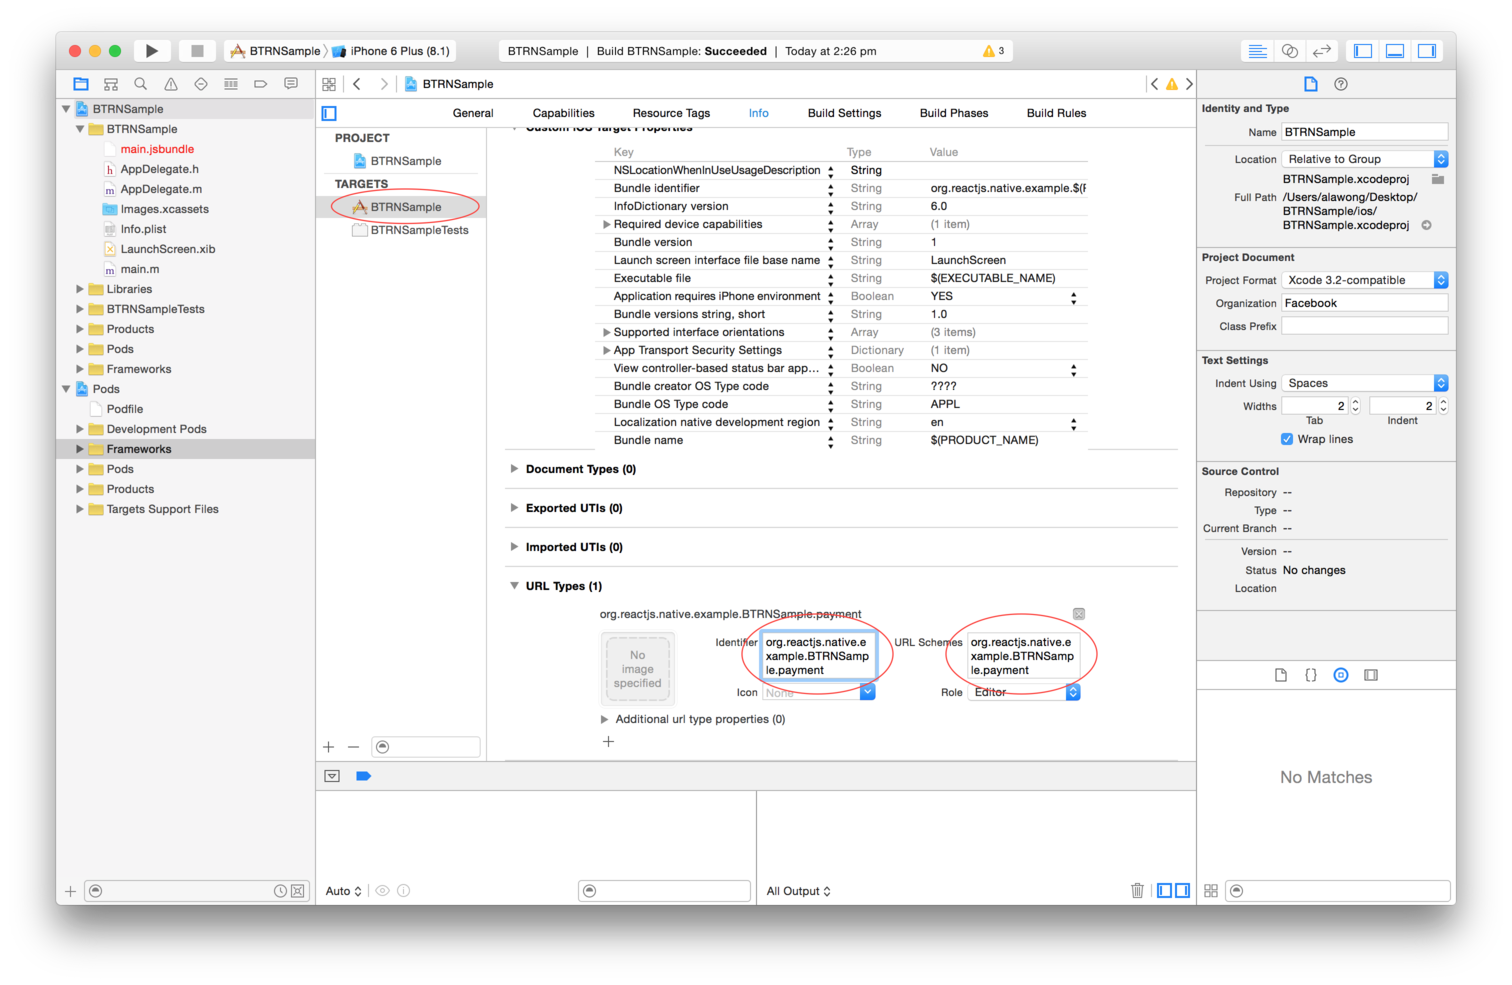Open the Issue navigator warning icon
This screenshot has height=985, width=1512.
(171, 84)
